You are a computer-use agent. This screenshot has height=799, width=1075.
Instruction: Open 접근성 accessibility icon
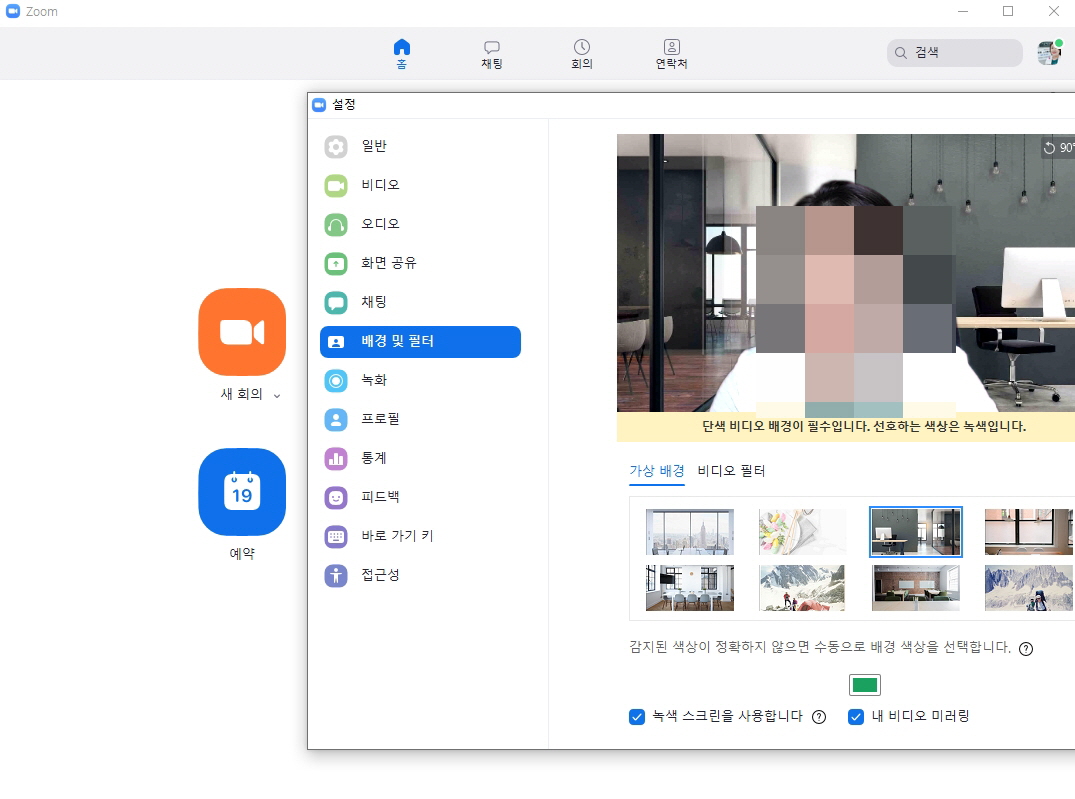pyautogui.click(x=336, y=575)
